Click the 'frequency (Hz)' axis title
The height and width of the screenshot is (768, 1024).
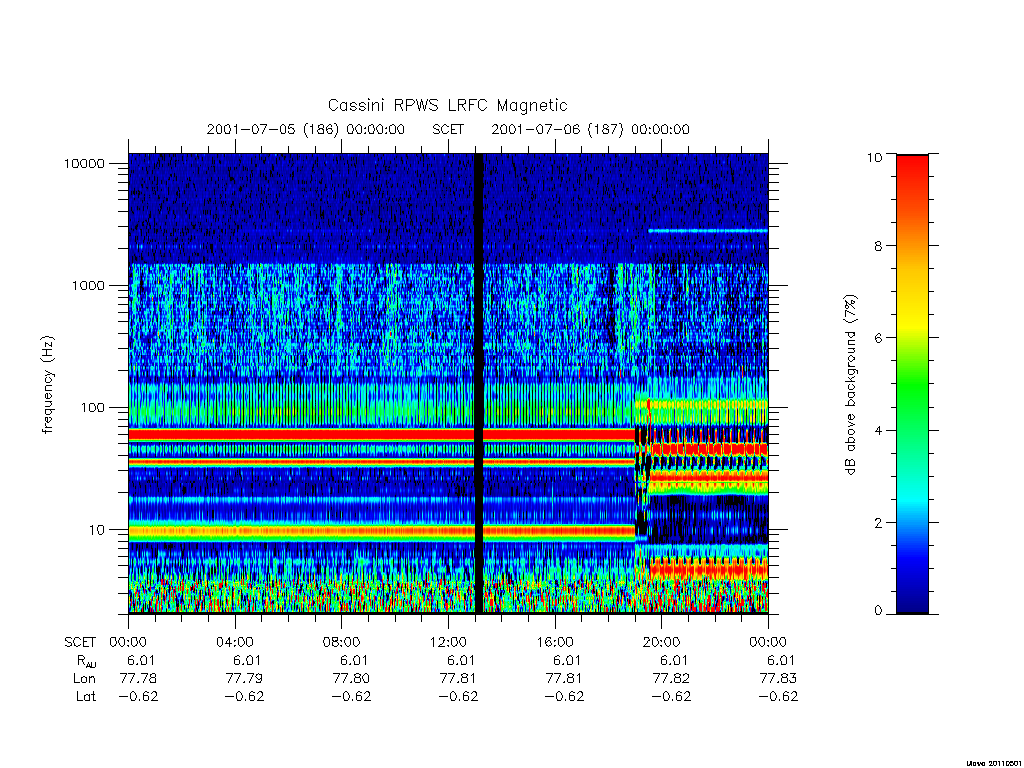point(48,385)
